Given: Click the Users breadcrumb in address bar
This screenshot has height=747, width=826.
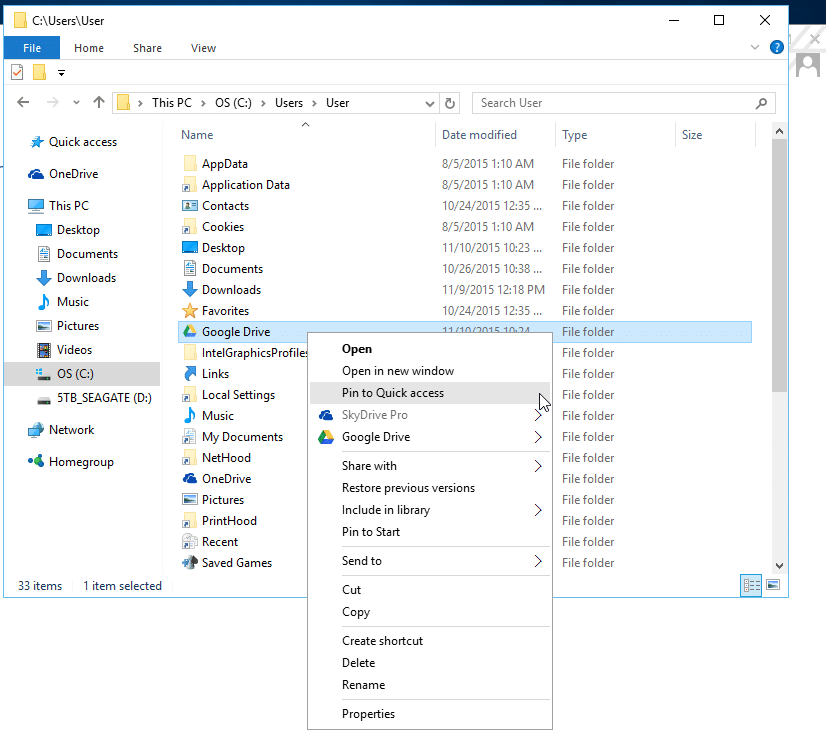Looking at the screenshot, I should (289, 103).
